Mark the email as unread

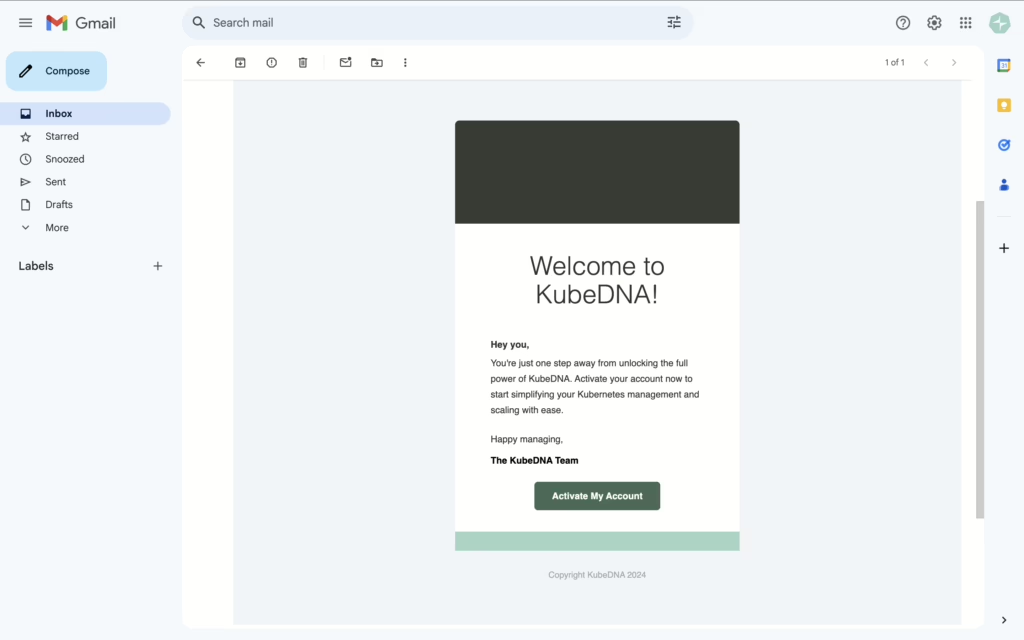pos(345,63)
